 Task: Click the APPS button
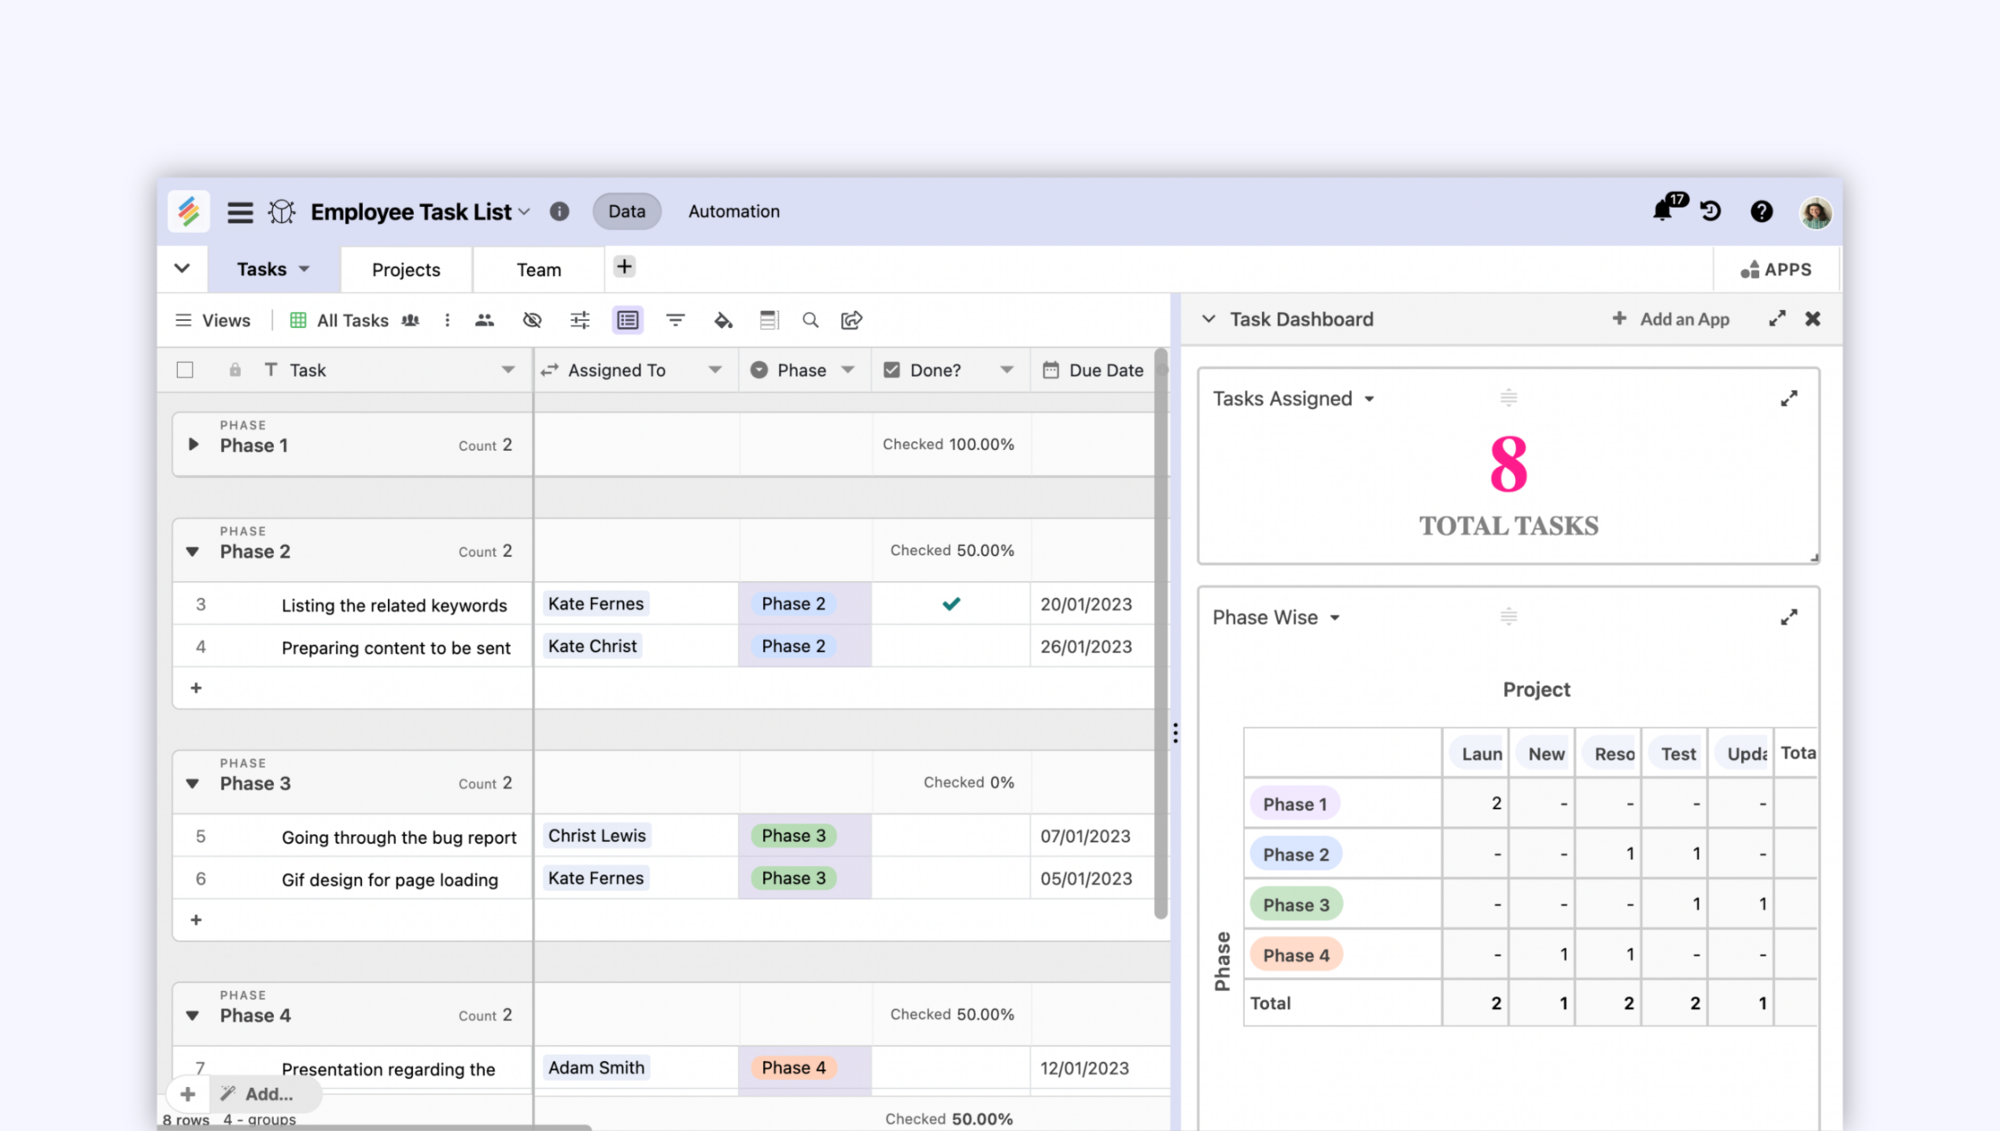coord(1776,270)
